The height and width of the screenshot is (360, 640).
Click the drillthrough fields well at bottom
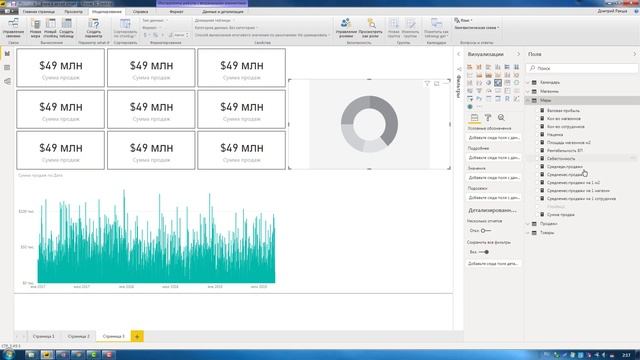[494, 264]
